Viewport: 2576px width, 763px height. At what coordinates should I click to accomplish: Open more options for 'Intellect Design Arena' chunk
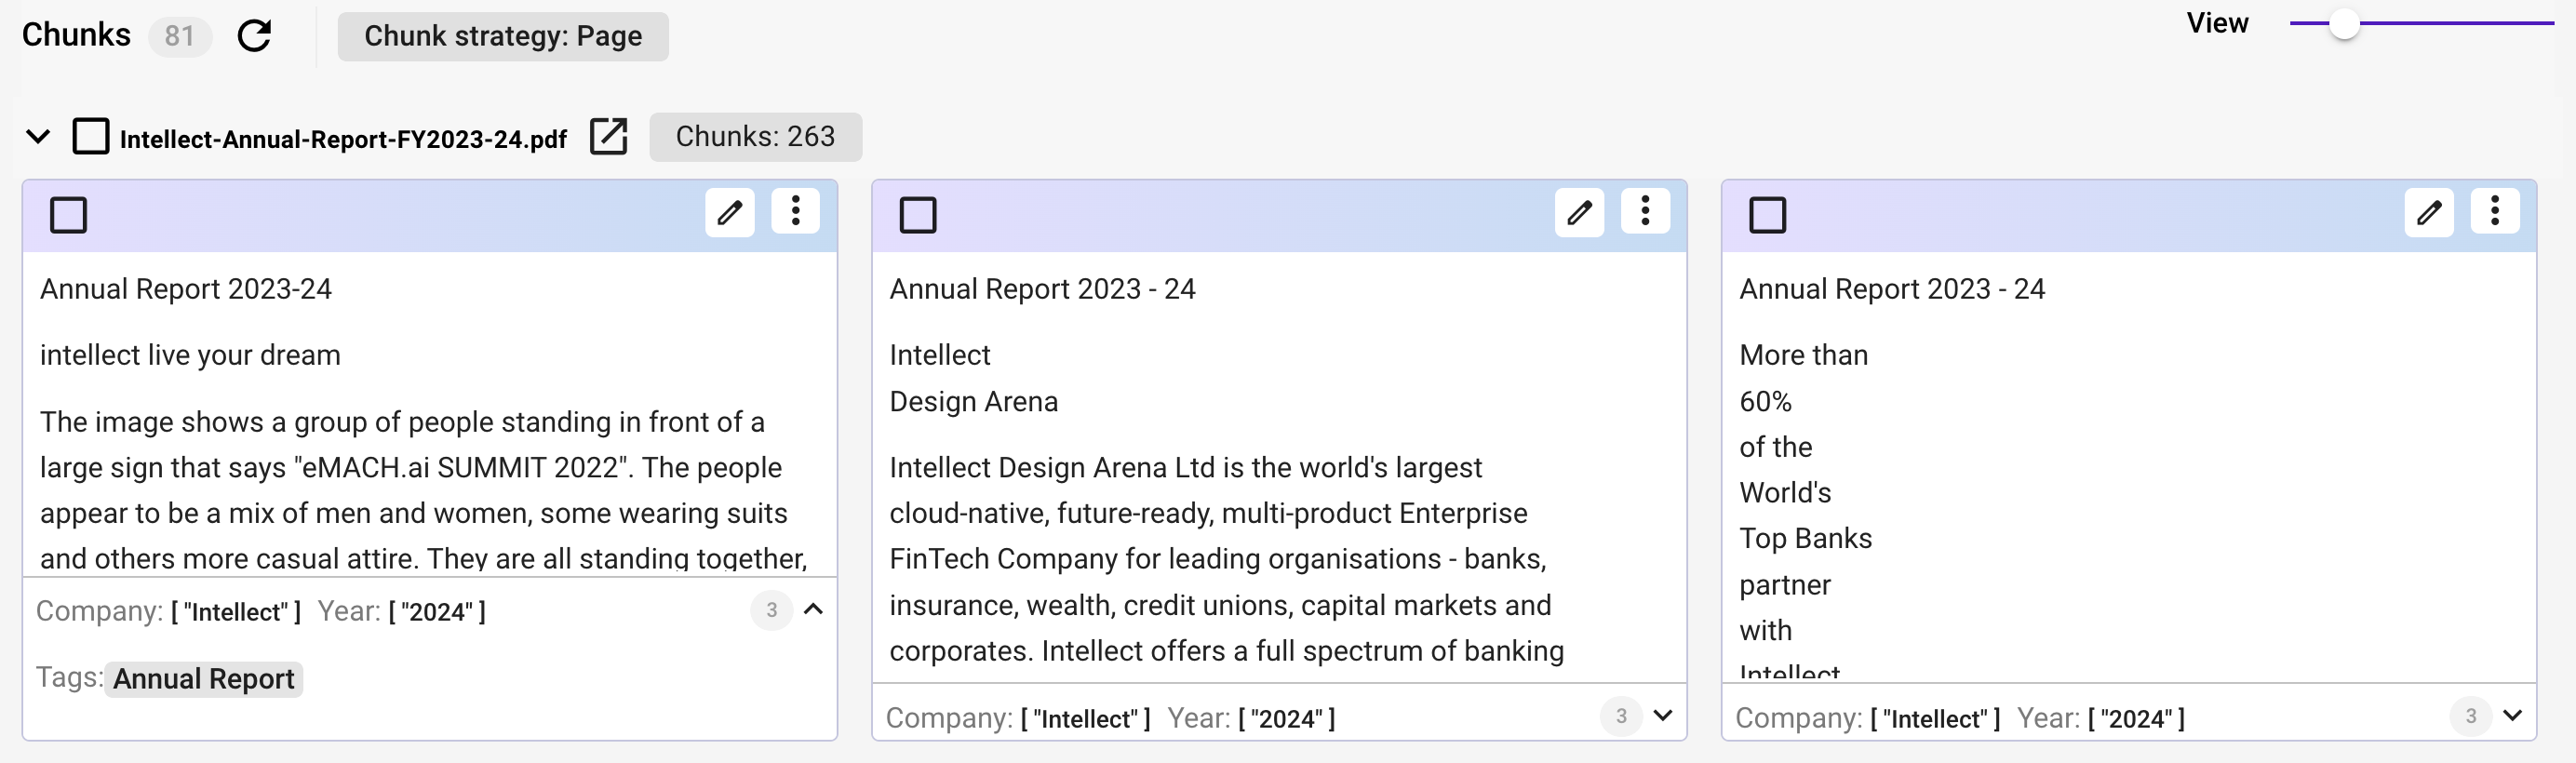click(x=1645, y=211)
